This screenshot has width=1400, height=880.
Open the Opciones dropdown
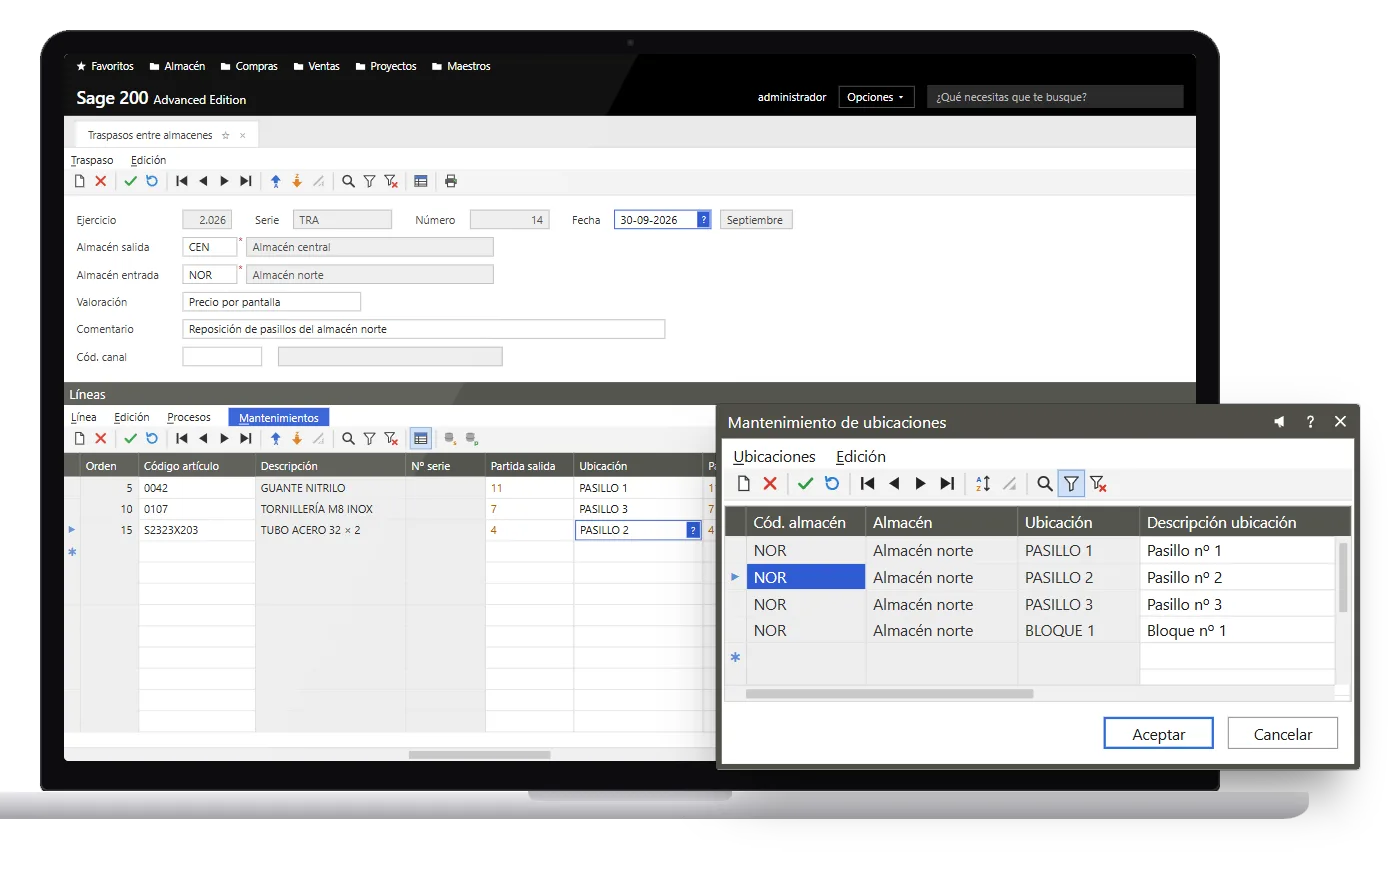click(x=876, y=97)
